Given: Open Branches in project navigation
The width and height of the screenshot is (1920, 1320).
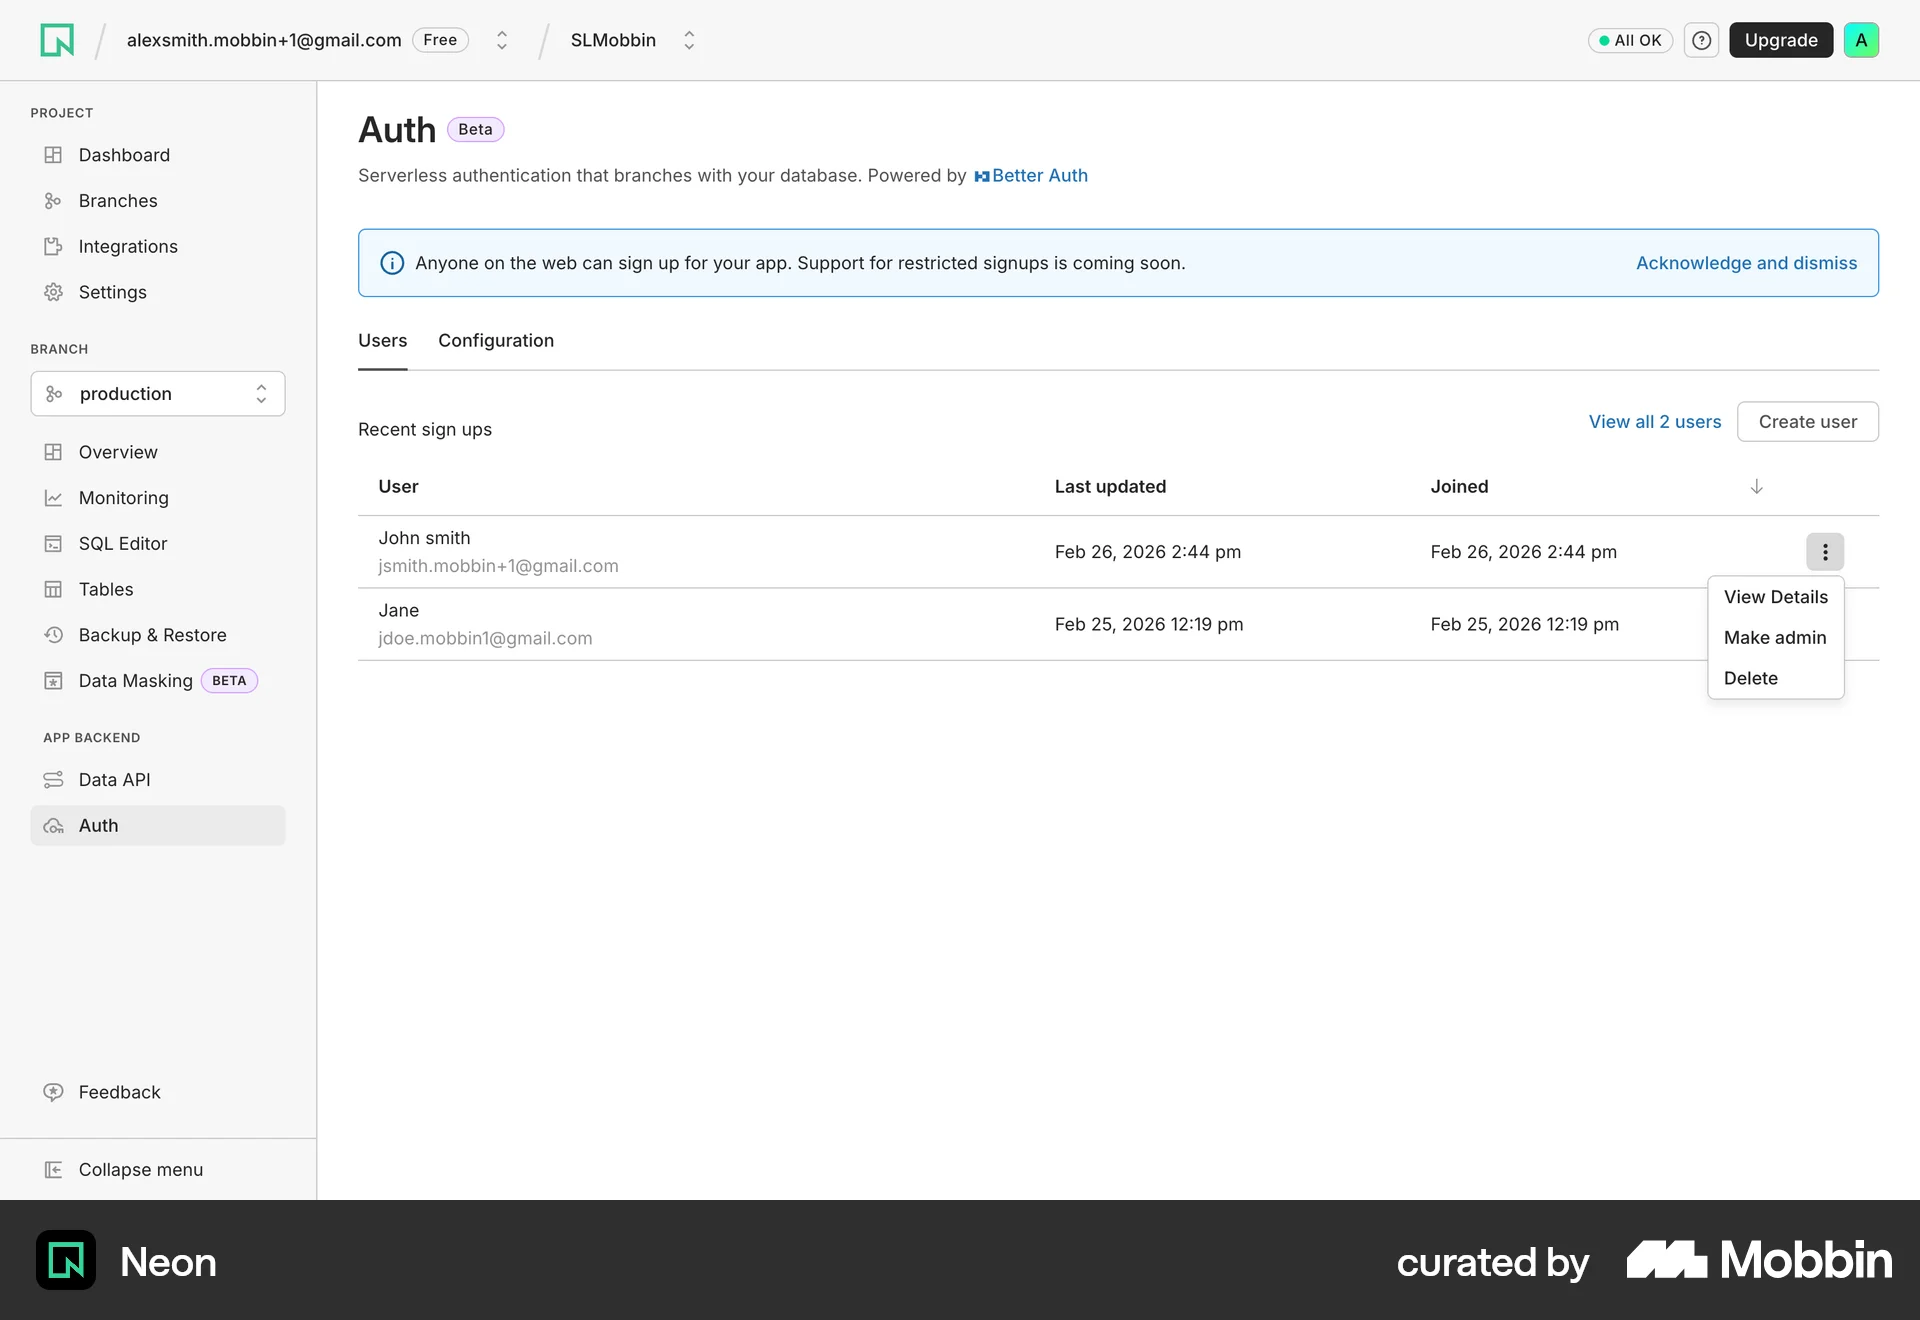Looking at the screenshot, I should (x=118, y=201).
